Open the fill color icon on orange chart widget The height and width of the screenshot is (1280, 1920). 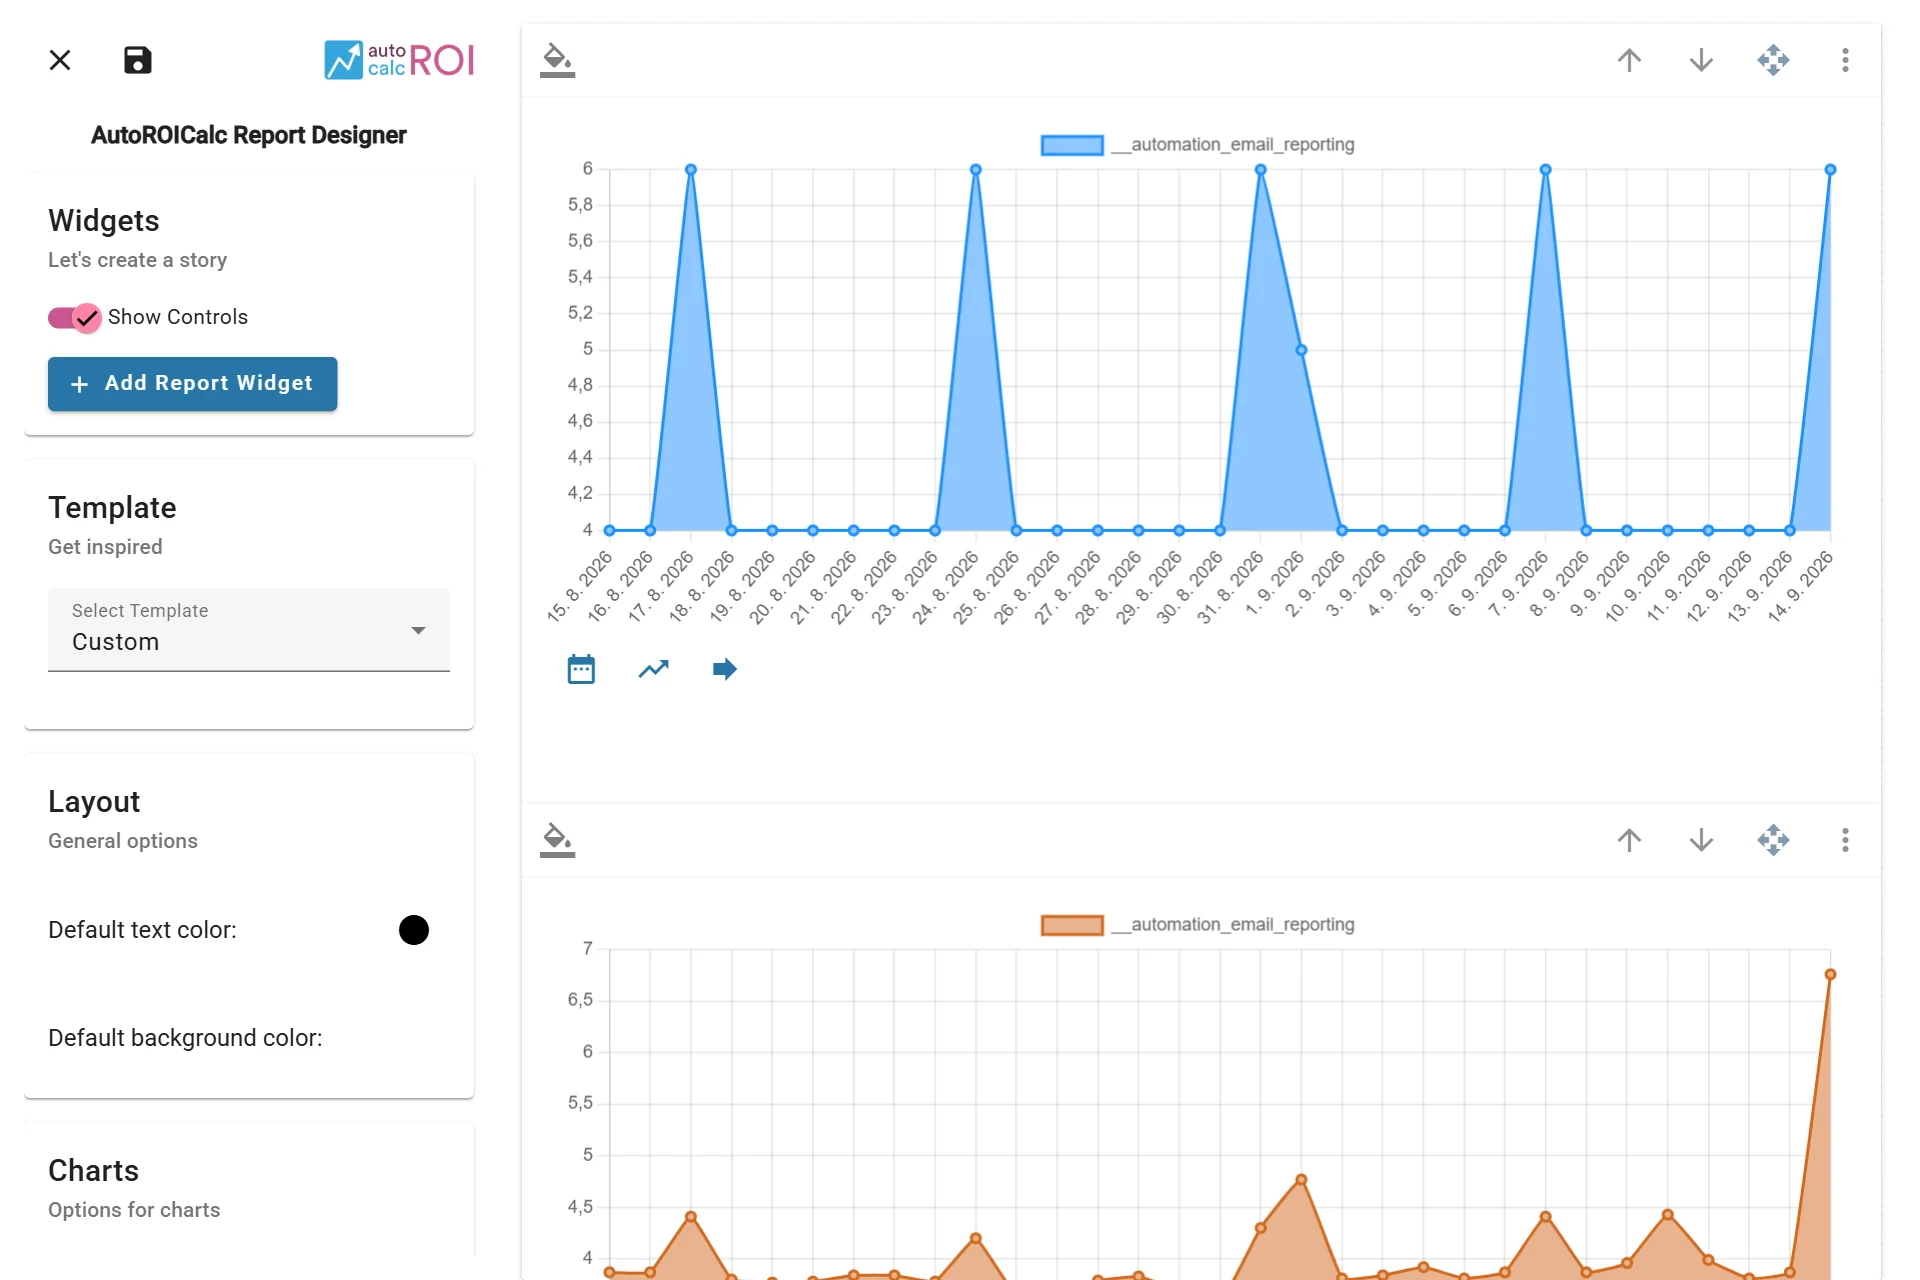pos(557,840)
